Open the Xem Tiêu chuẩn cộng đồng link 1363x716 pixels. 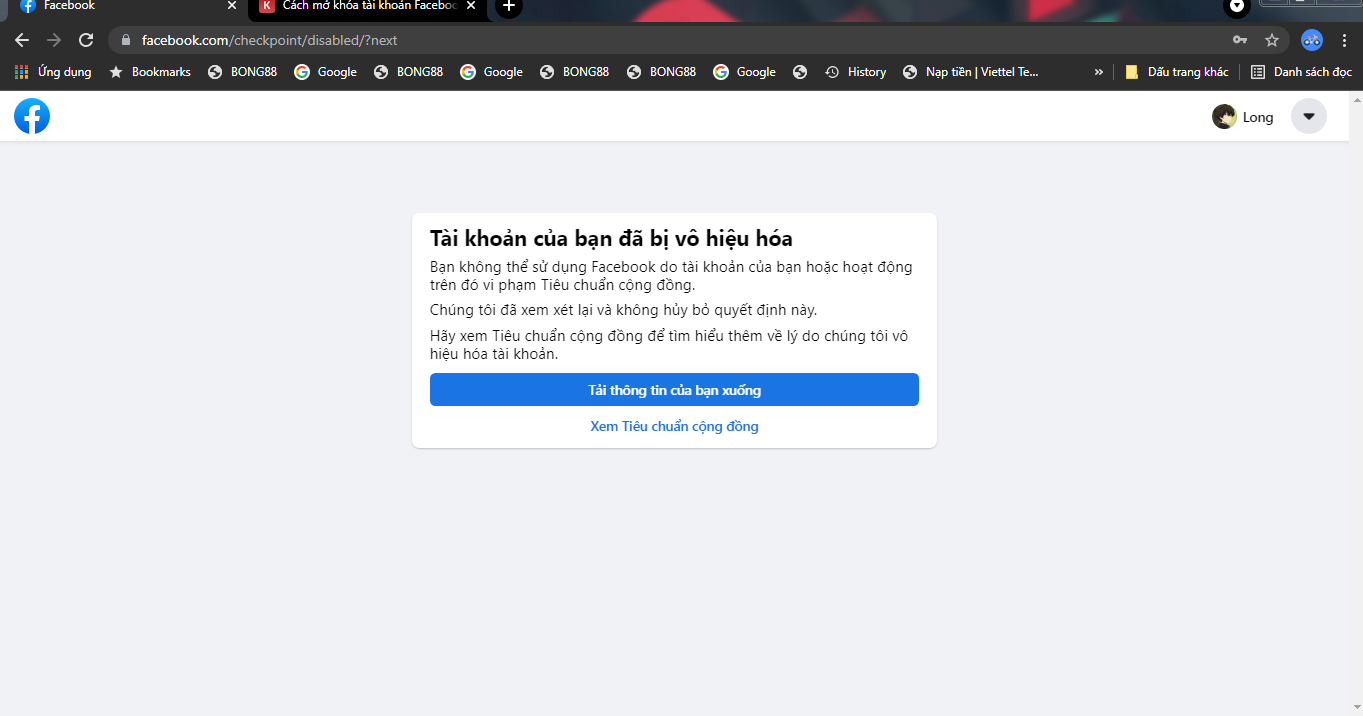point(674,427)
